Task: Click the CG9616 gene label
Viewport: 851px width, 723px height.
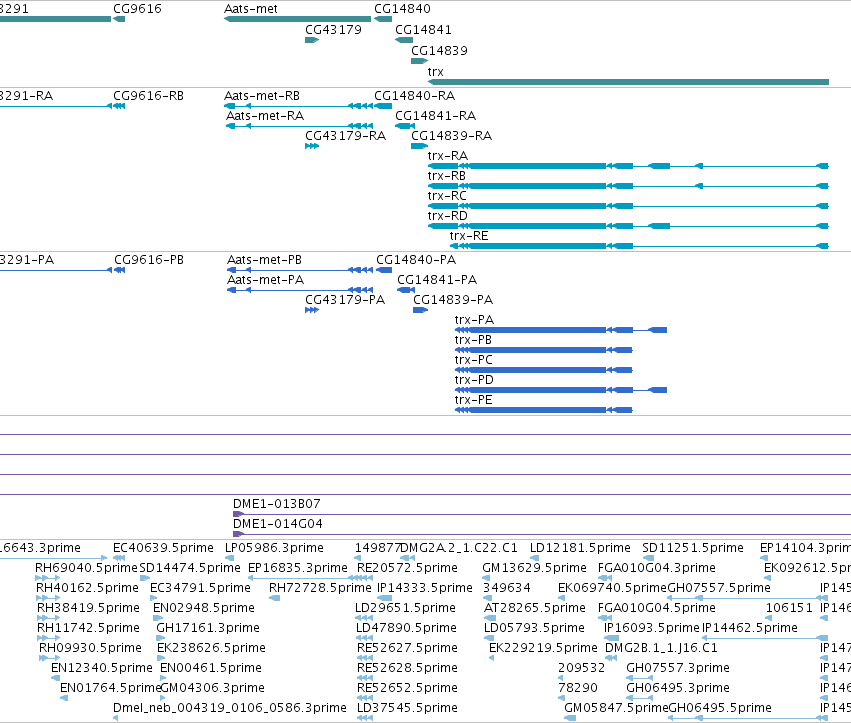Action: point(137,9)
